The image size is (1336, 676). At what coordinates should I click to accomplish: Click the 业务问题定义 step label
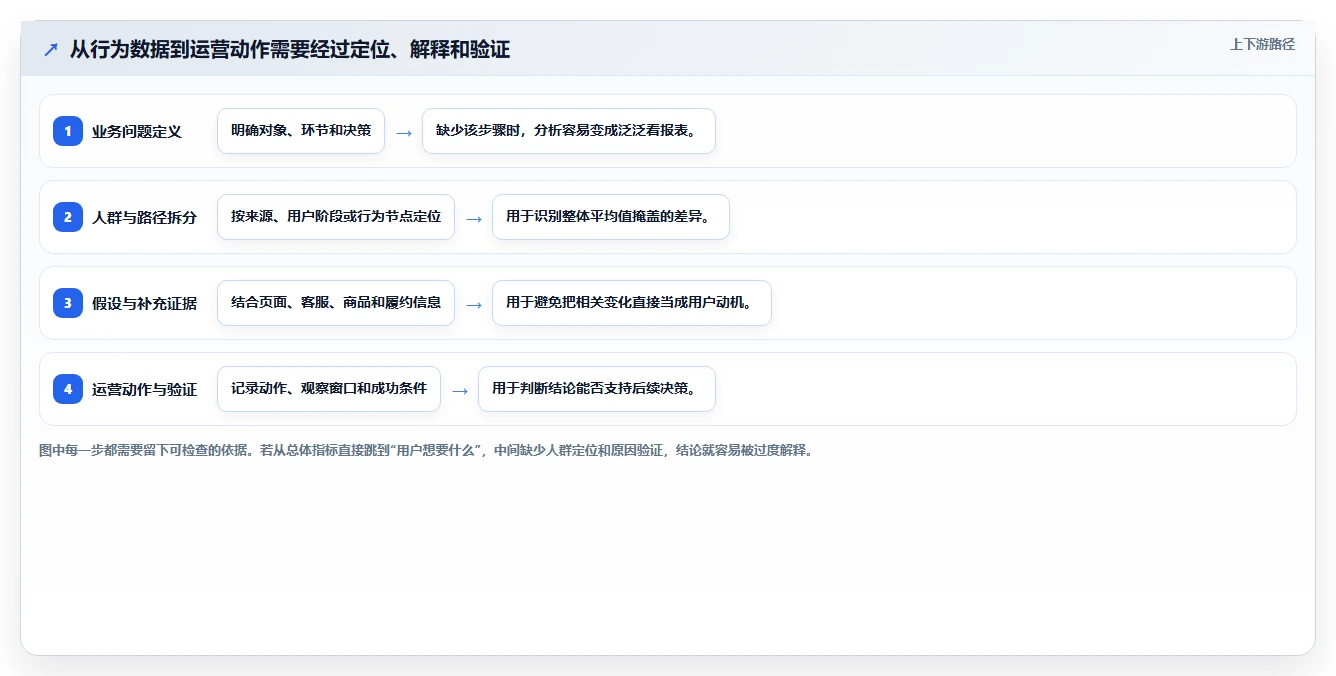pyautogui.click(x=137, y=131)
